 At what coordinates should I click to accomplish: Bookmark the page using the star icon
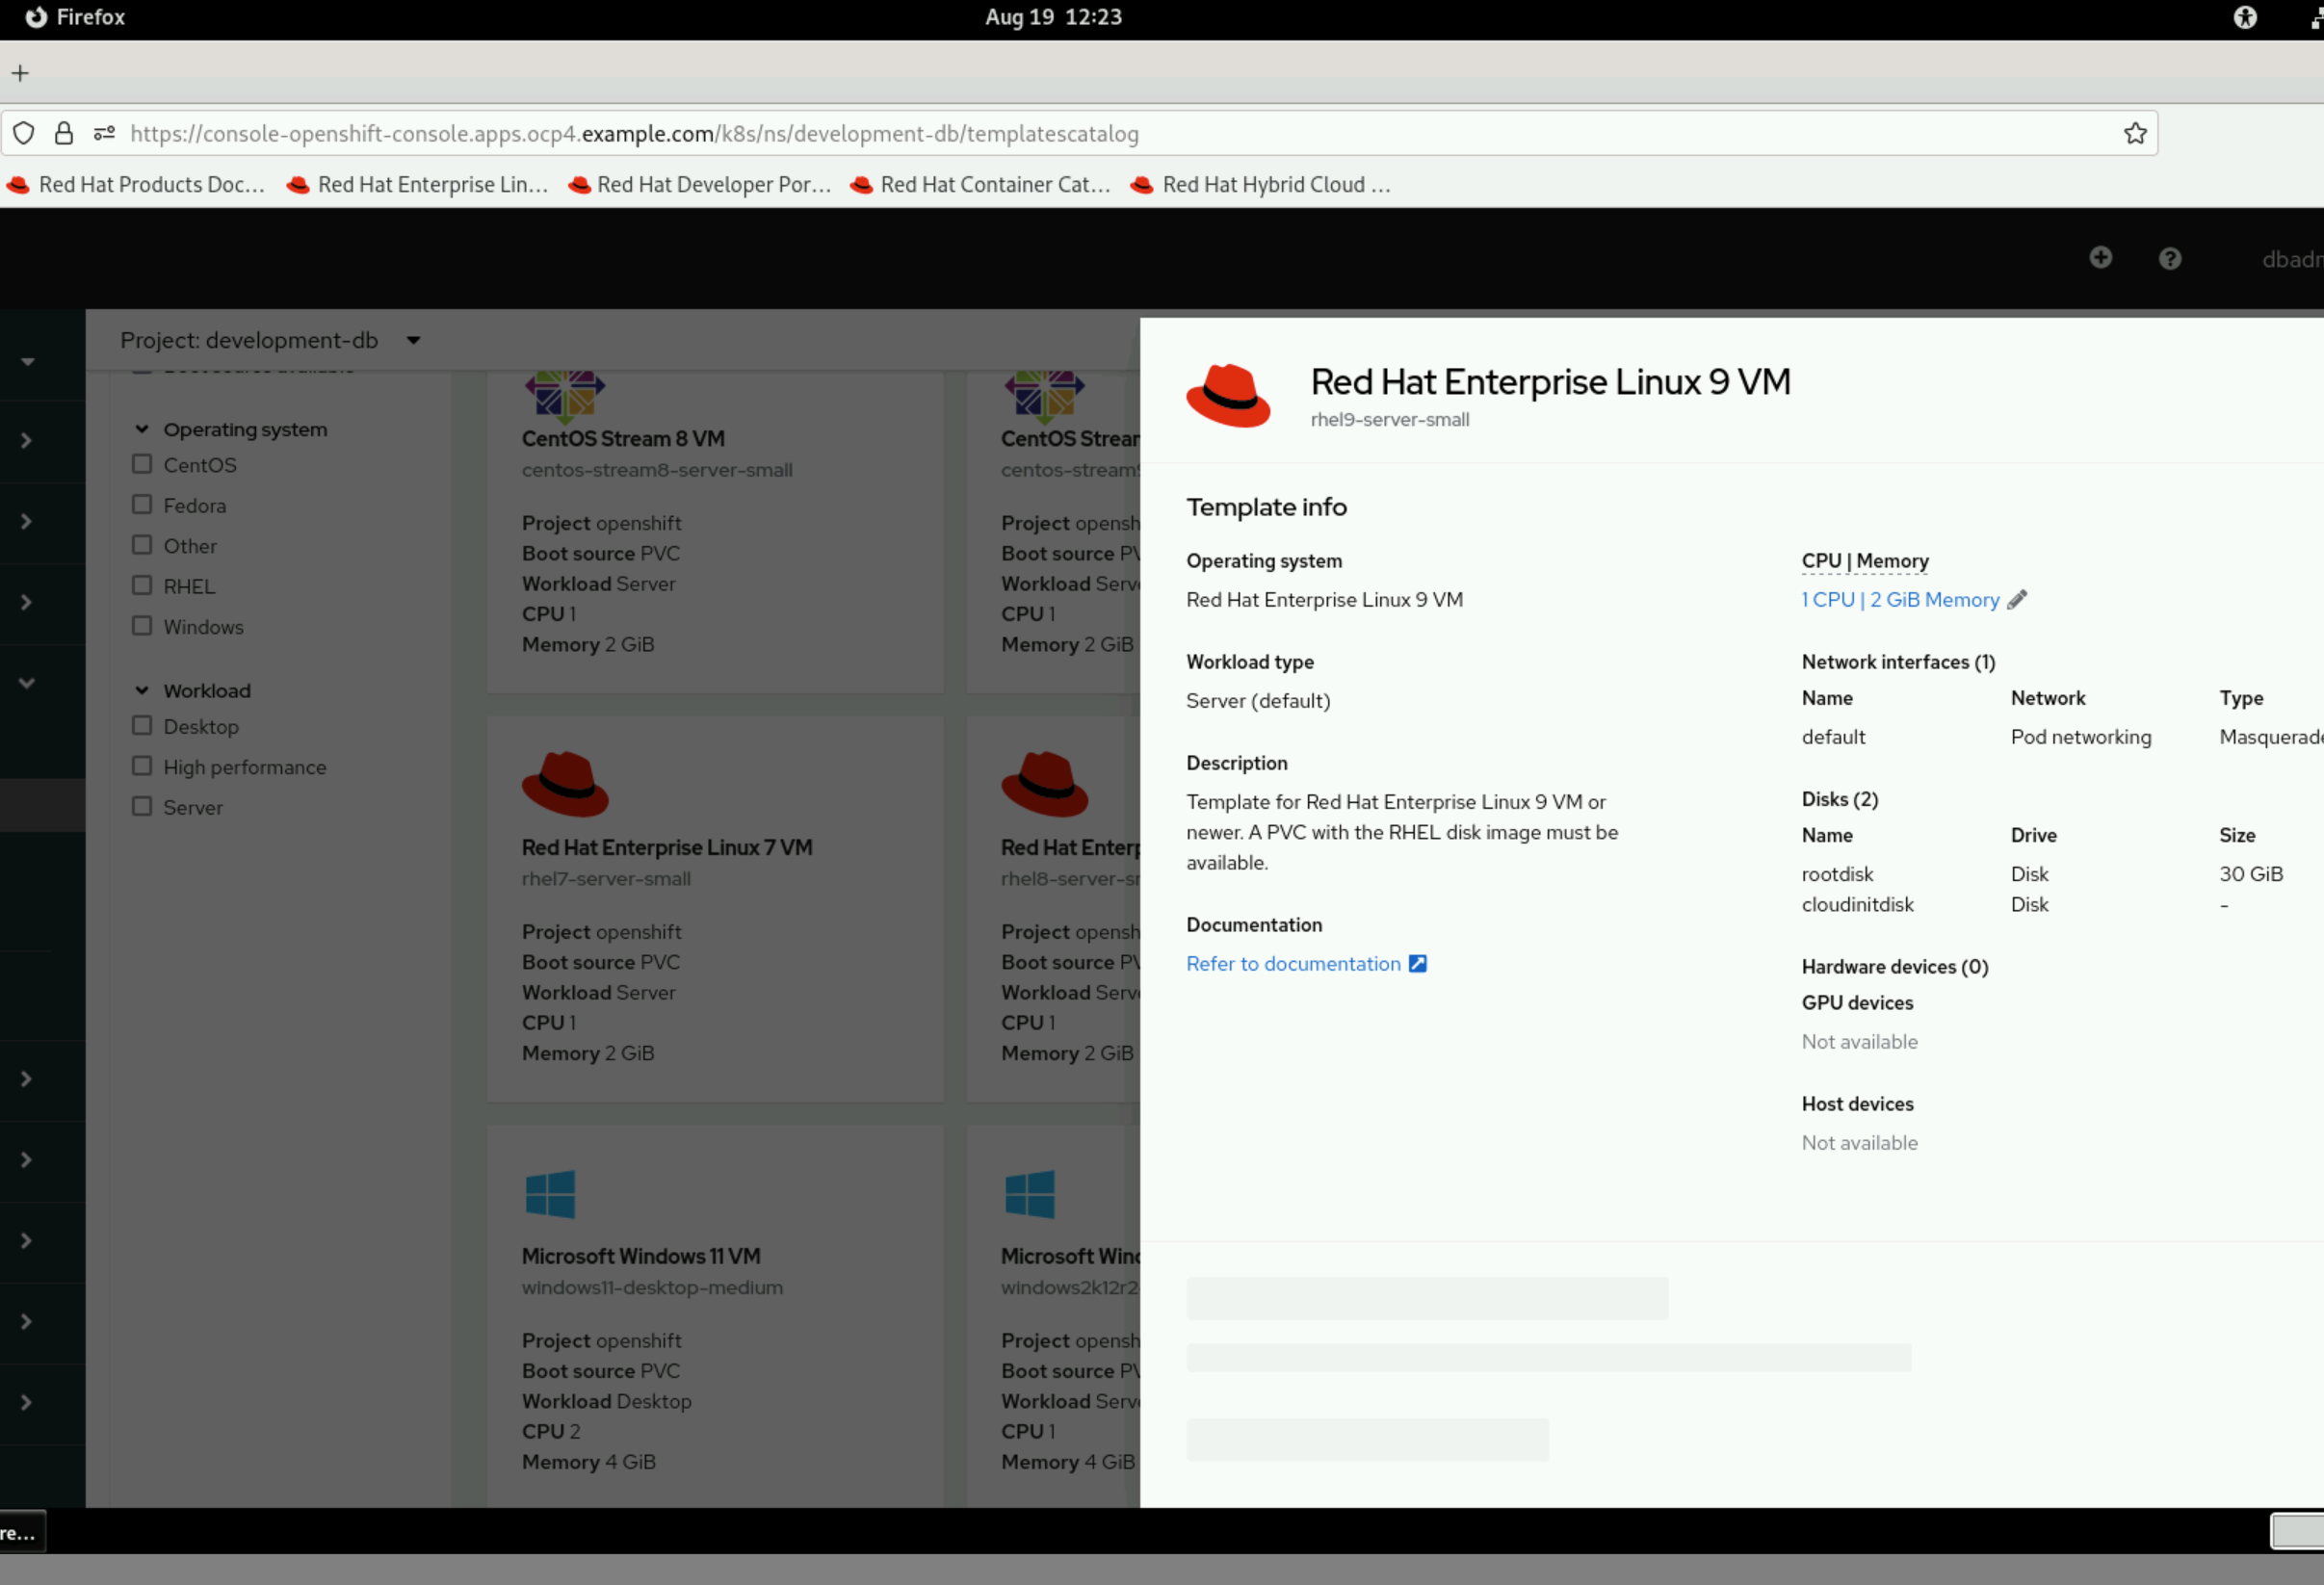[x=2135, y=132]
